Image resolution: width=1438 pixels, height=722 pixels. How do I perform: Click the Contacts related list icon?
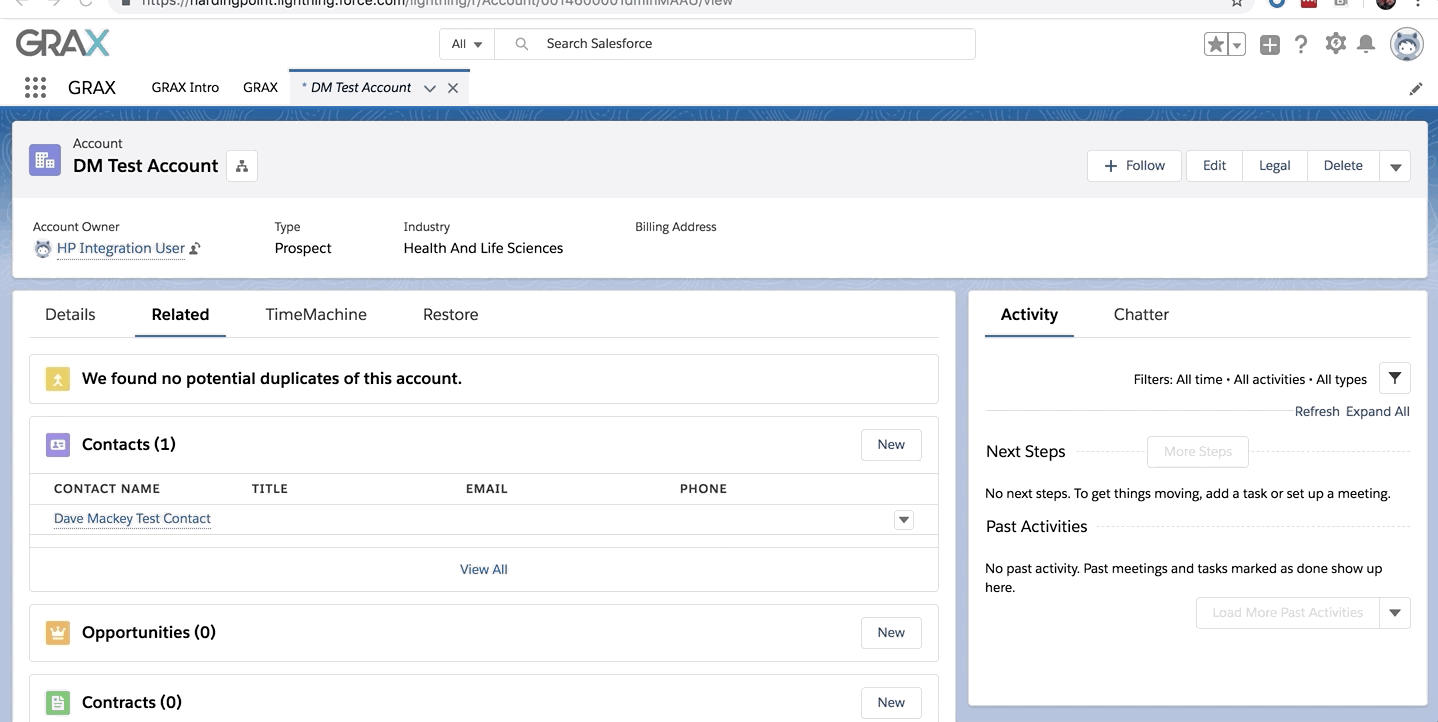[x=58, y=445]
